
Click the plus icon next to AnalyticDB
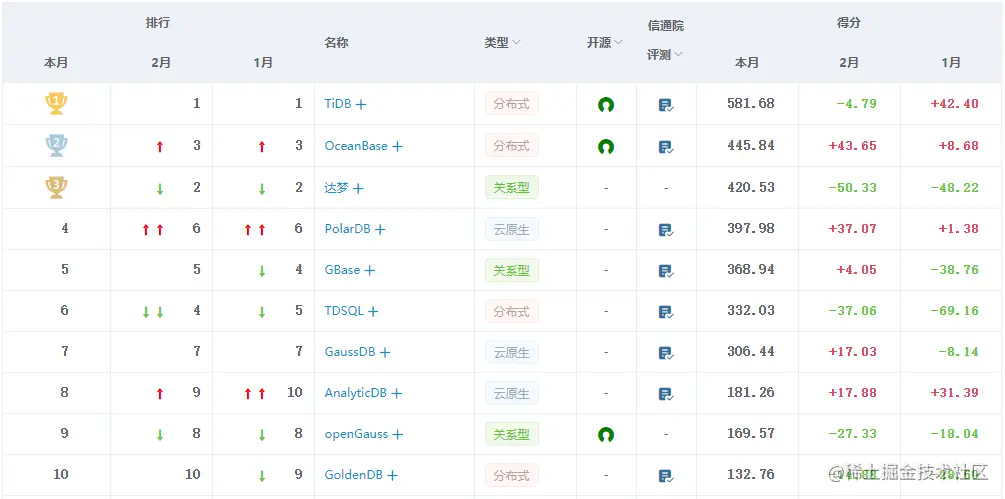click(x=397, y=393)
